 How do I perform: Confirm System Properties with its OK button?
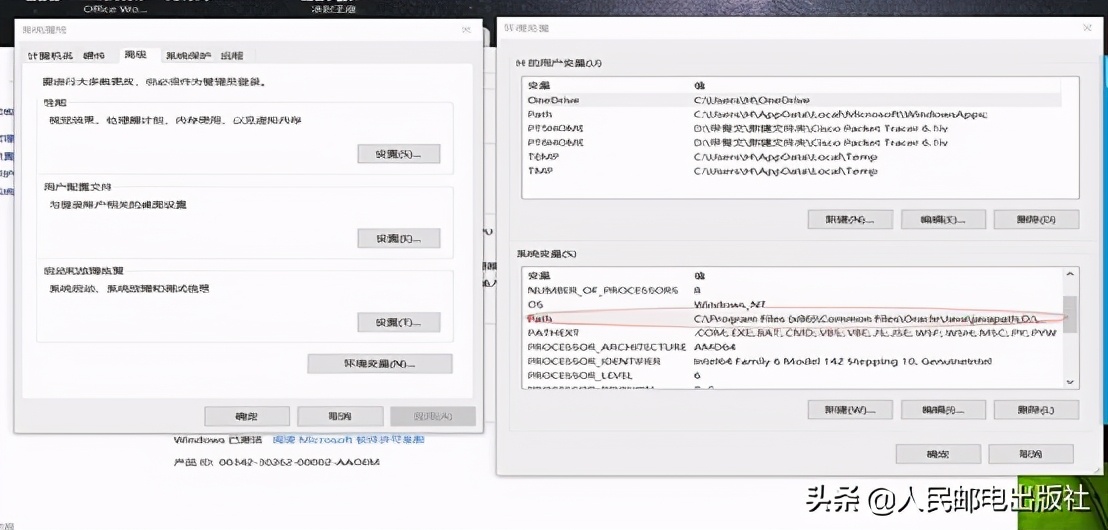(x=247, y=416)
